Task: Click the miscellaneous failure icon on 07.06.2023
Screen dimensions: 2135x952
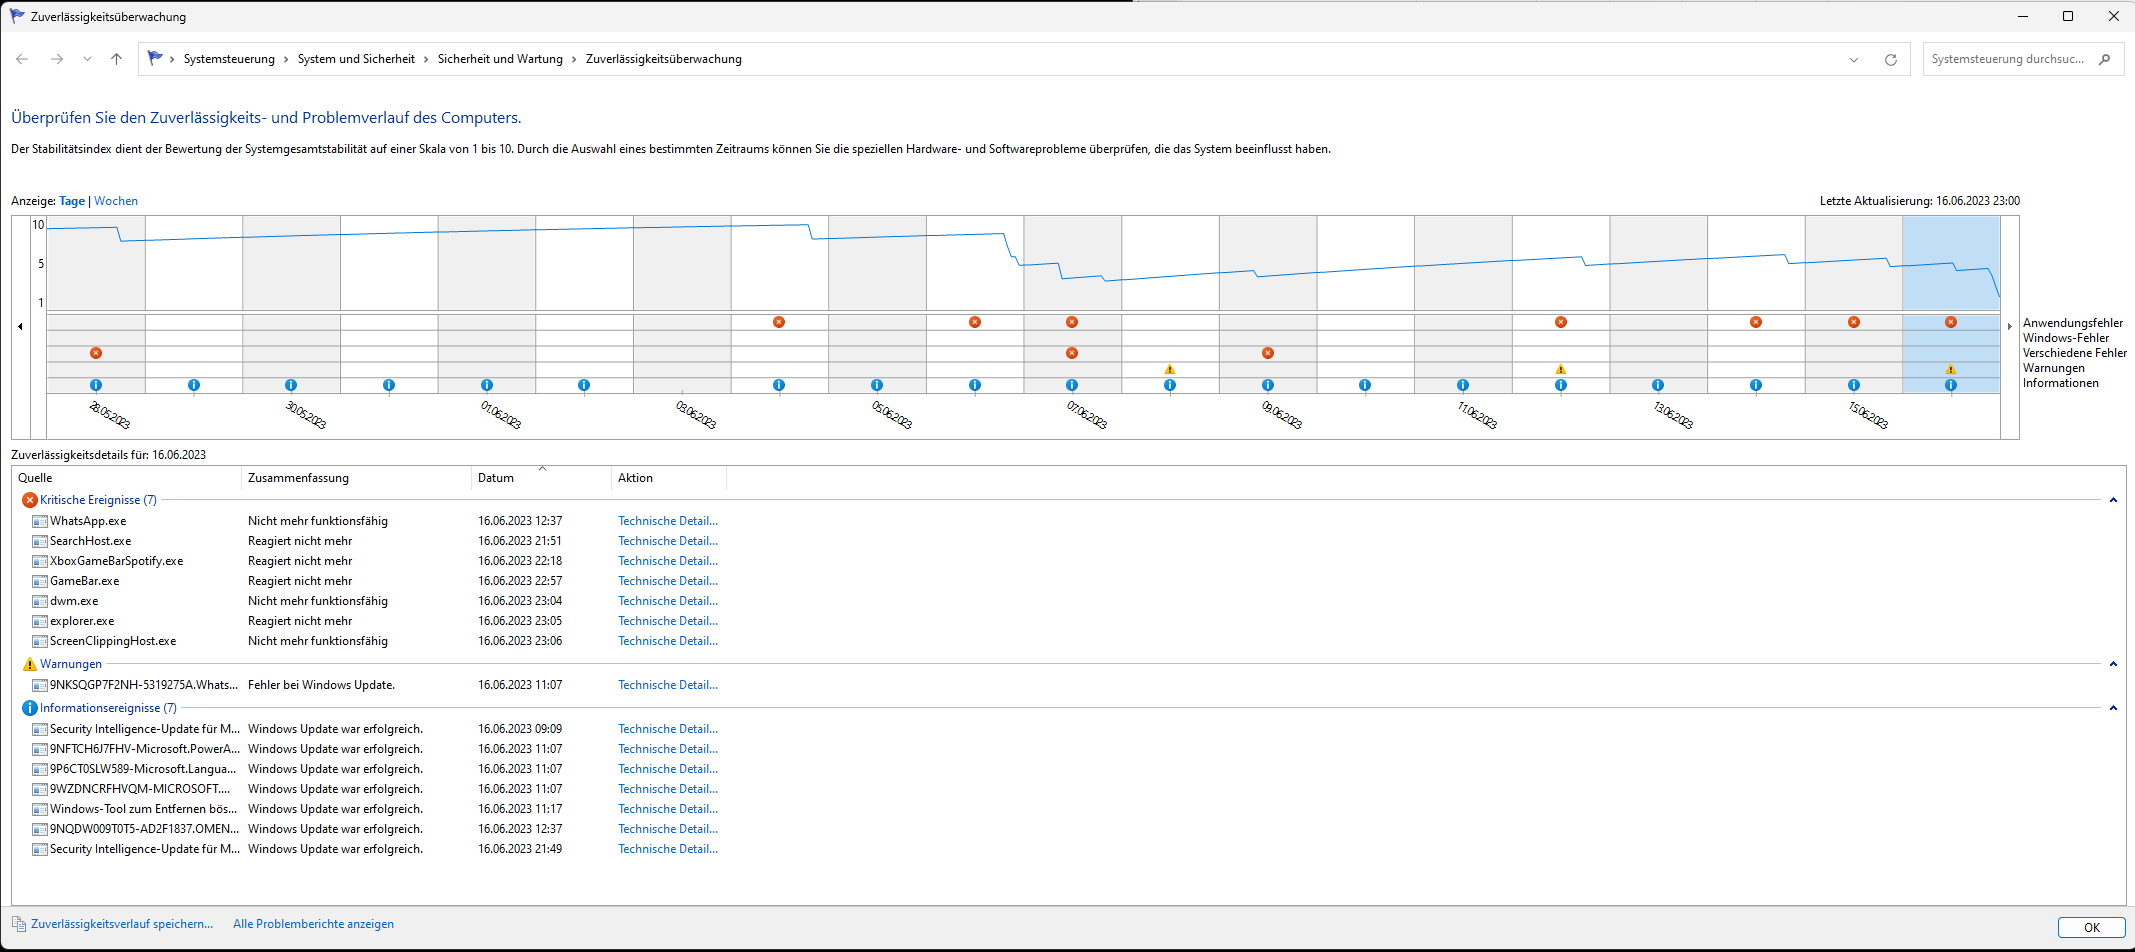Action: (x=1072, y=353)
